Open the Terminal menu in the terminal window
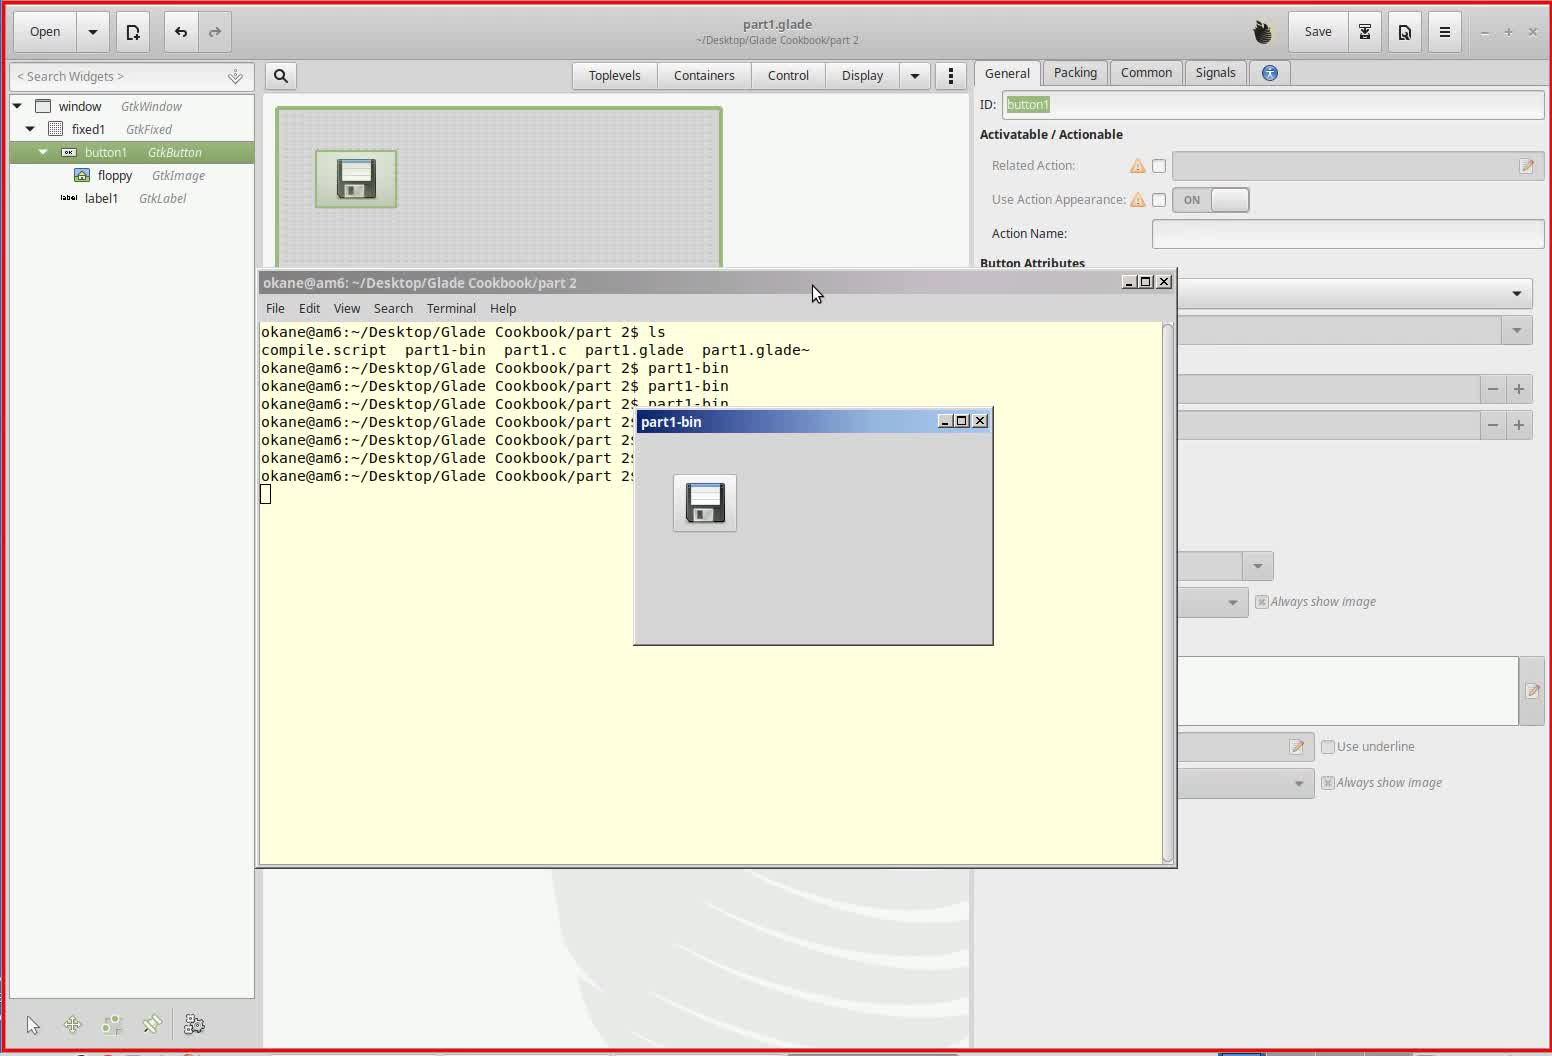1552x1056 pixels. coord(450,308)
